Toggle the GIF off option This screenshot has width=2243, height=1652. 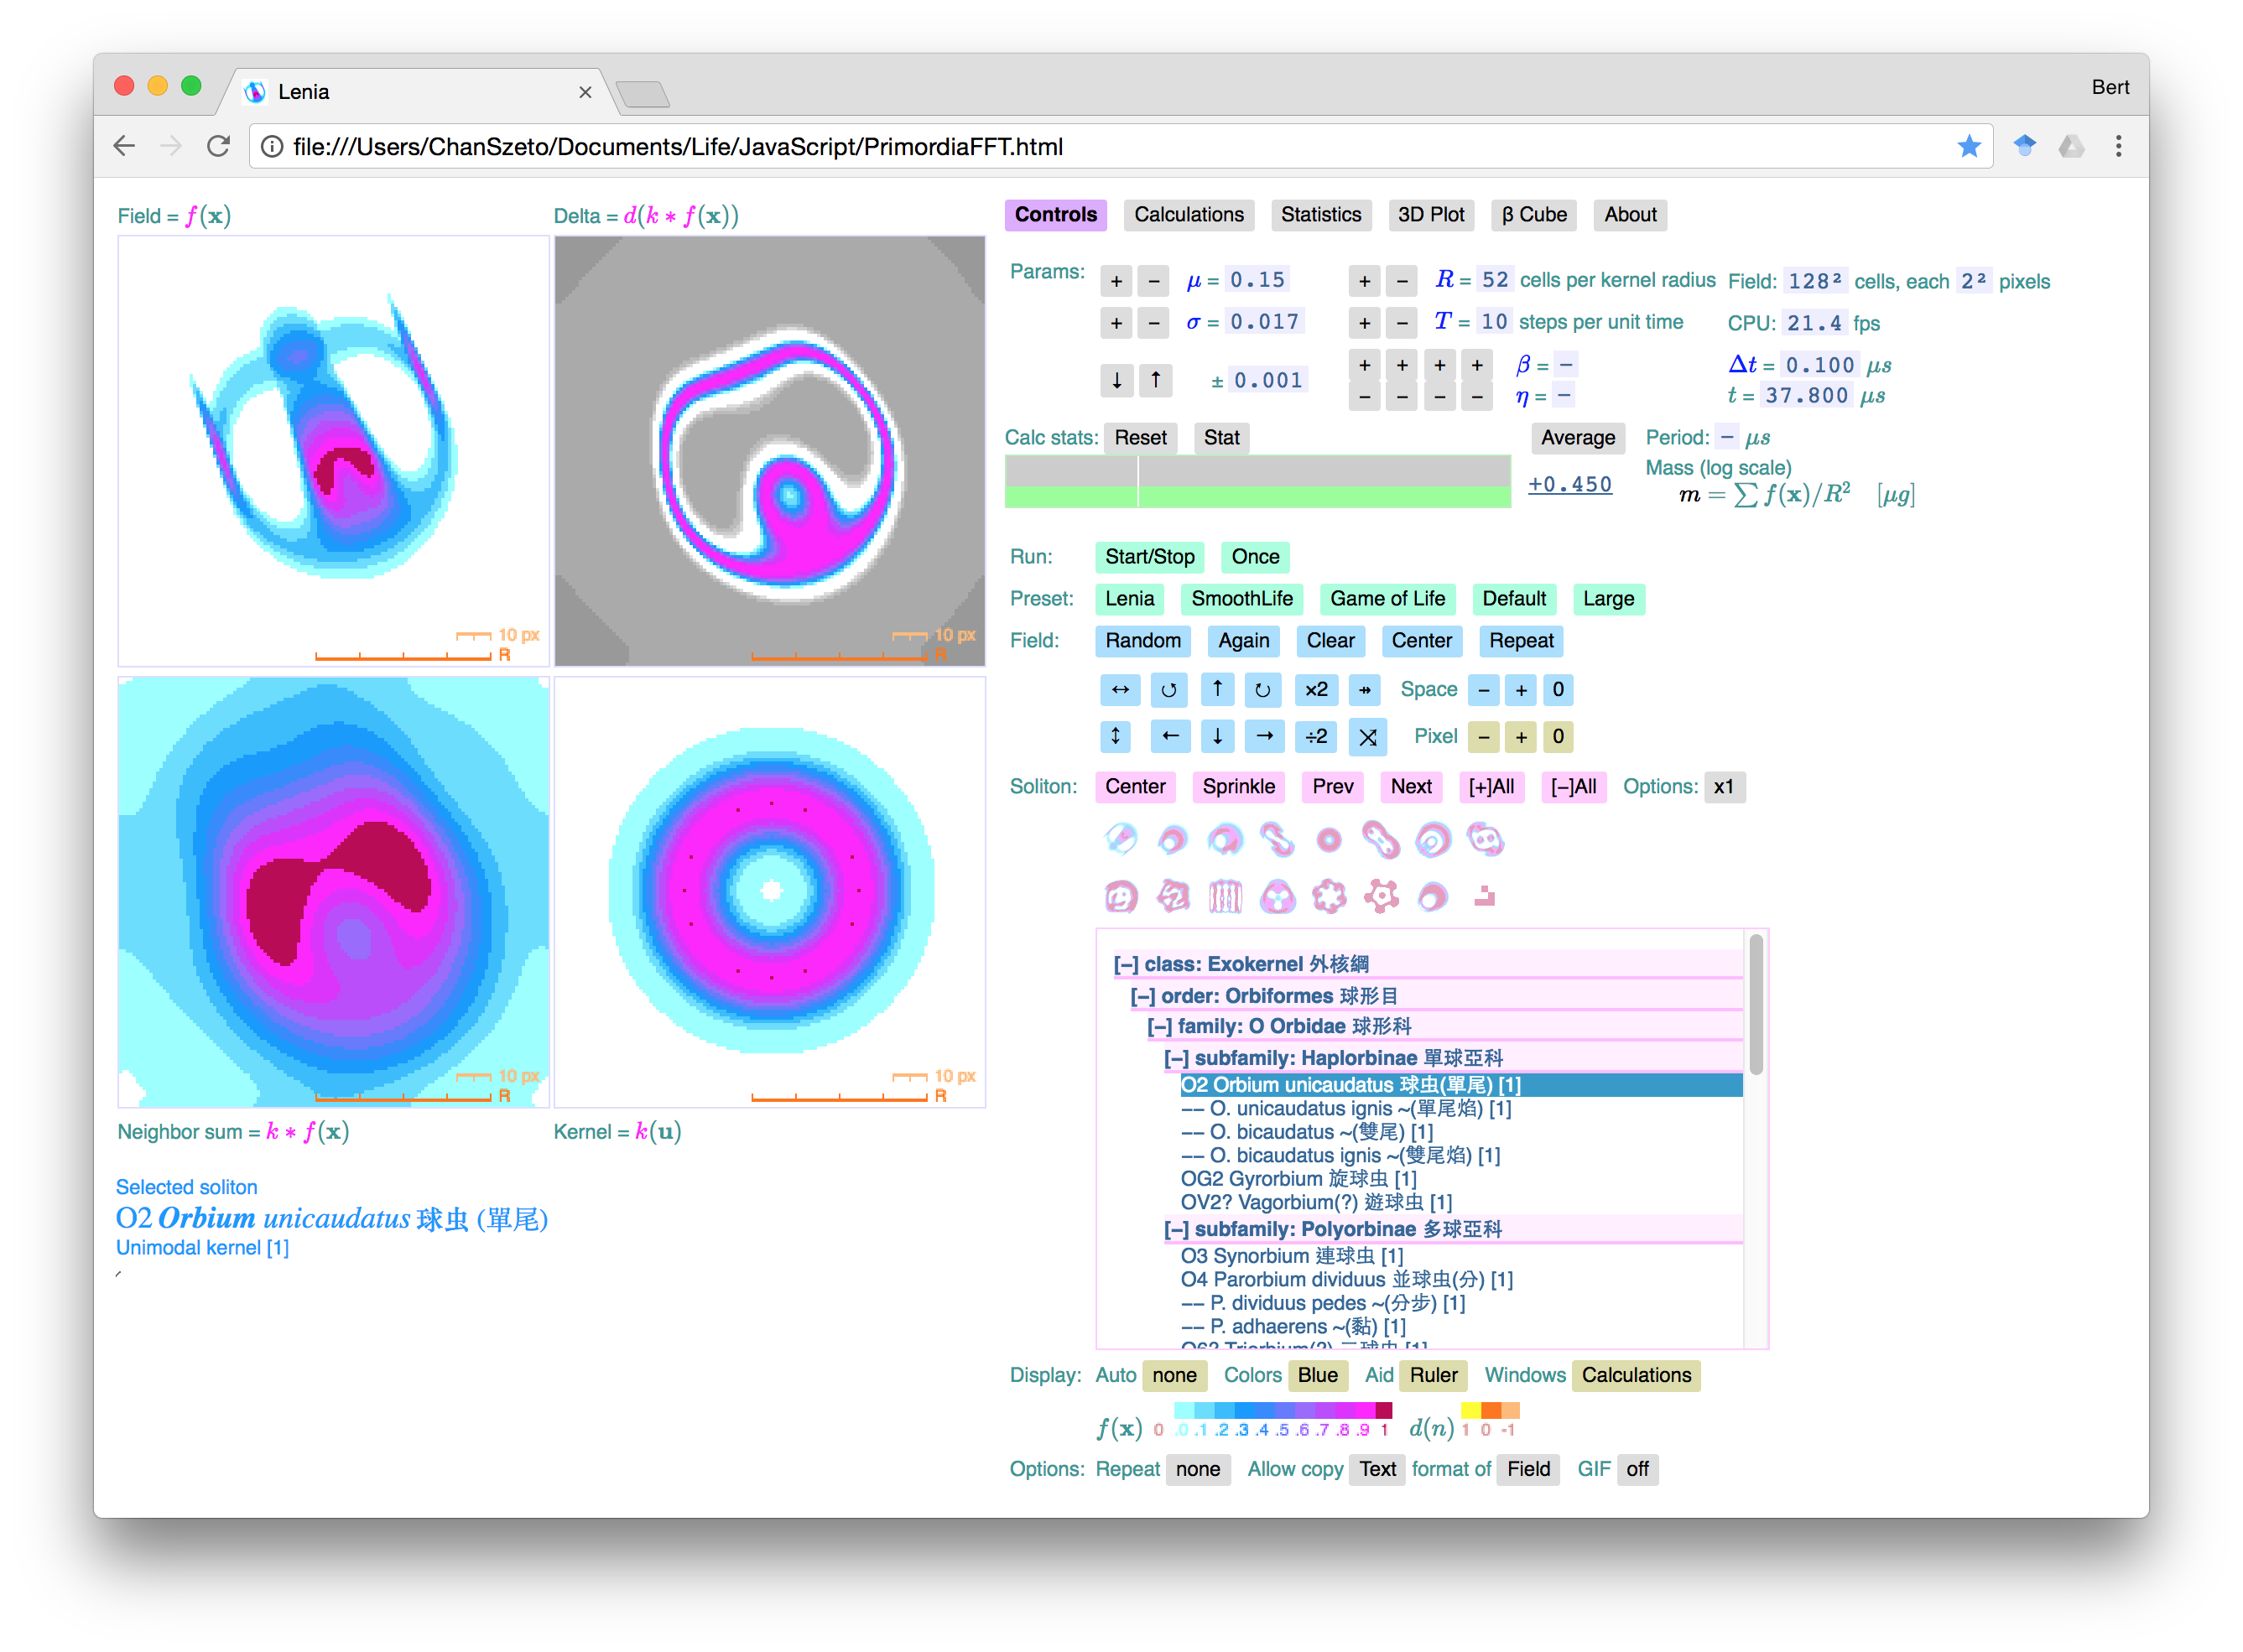tap(1637, 1469)
